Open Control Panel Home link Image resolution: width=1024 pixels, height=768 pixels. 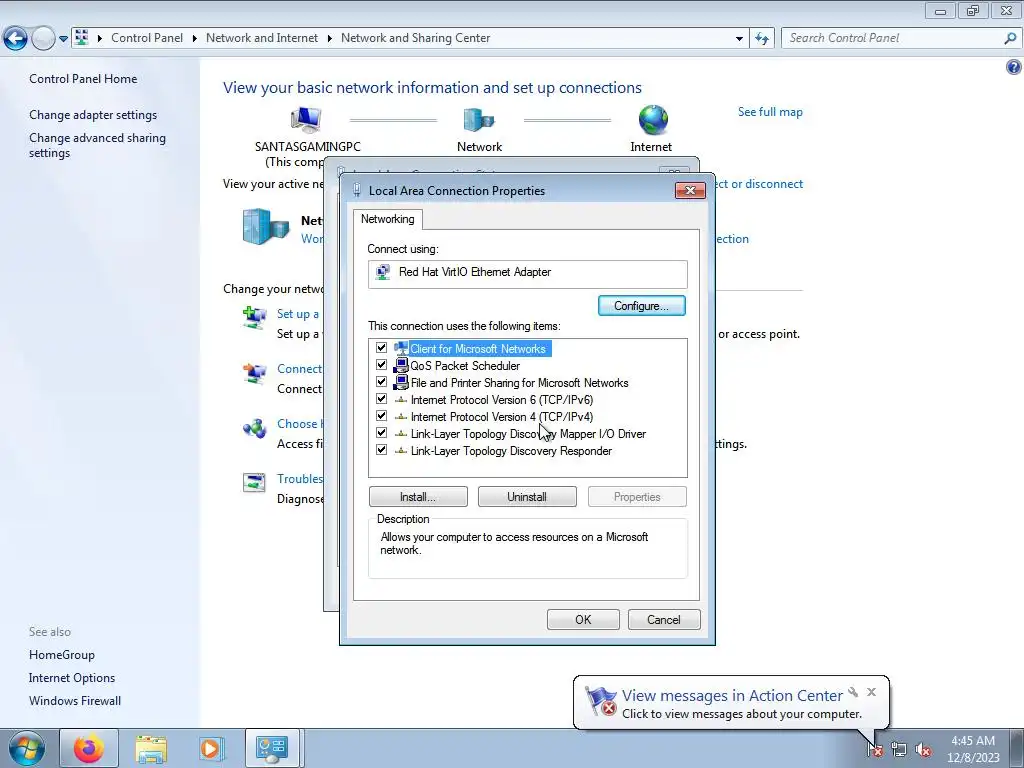(83, 79)
